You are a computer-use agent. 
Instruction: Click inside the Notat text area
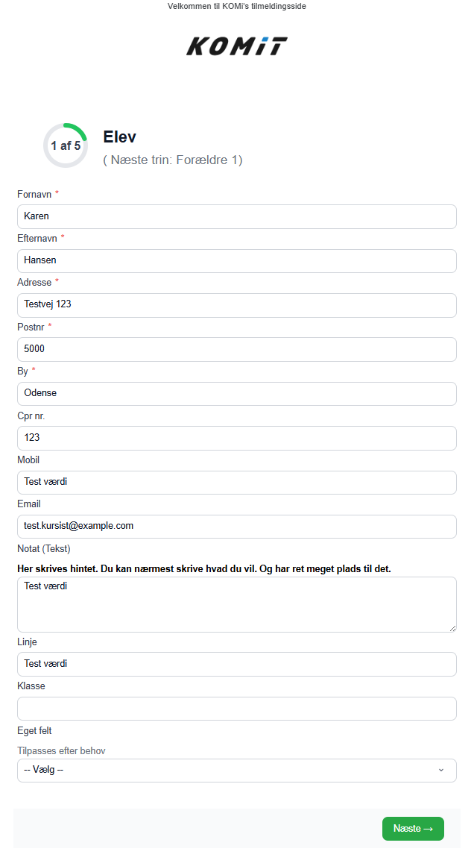click(x=237, y=604)
